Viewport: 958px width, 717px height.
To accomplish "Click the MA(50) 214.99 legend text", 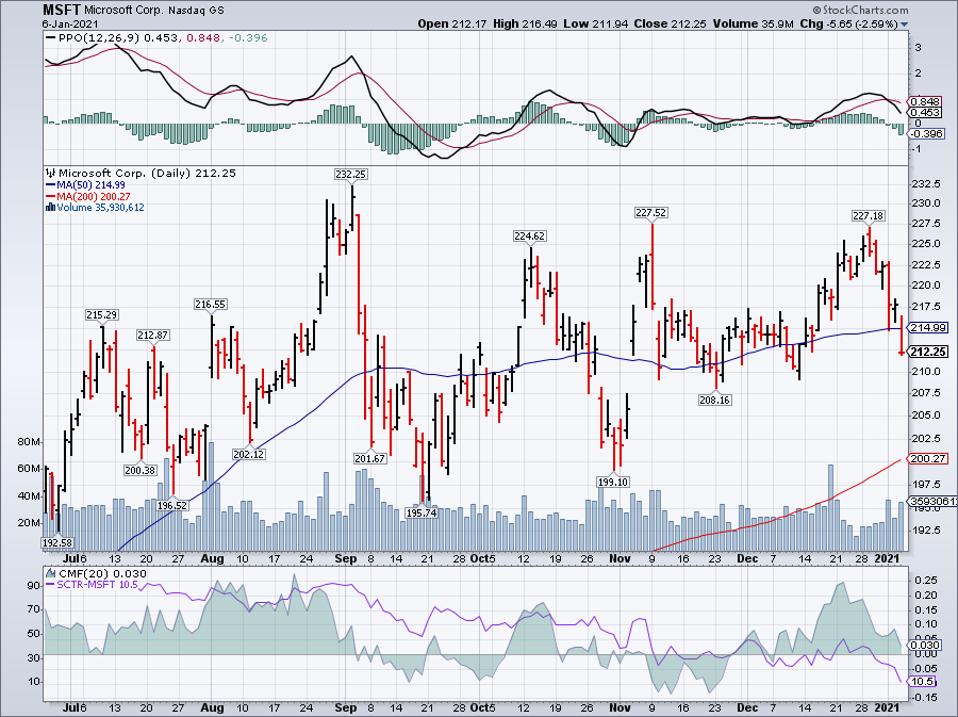I will tap(91, 185).
